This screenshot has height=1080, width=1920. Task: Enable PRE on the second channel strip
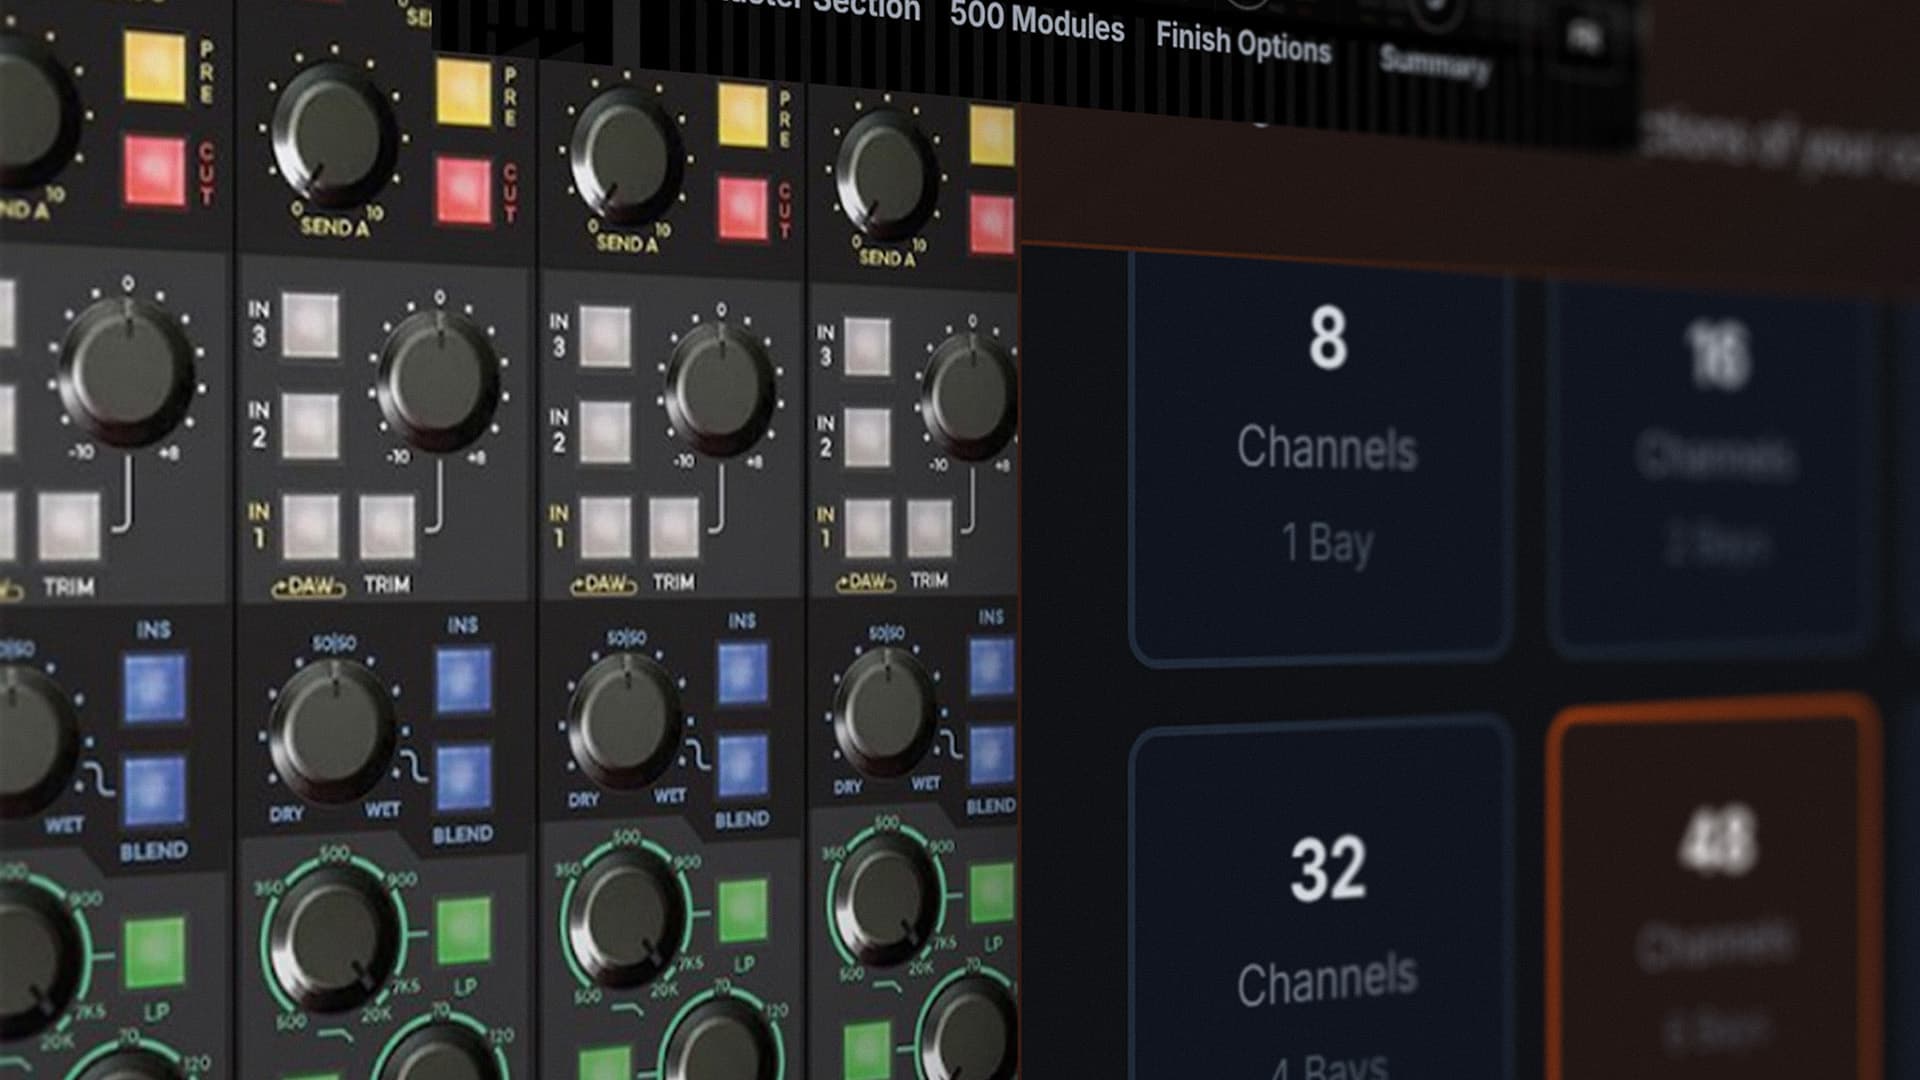click(464, 92)
